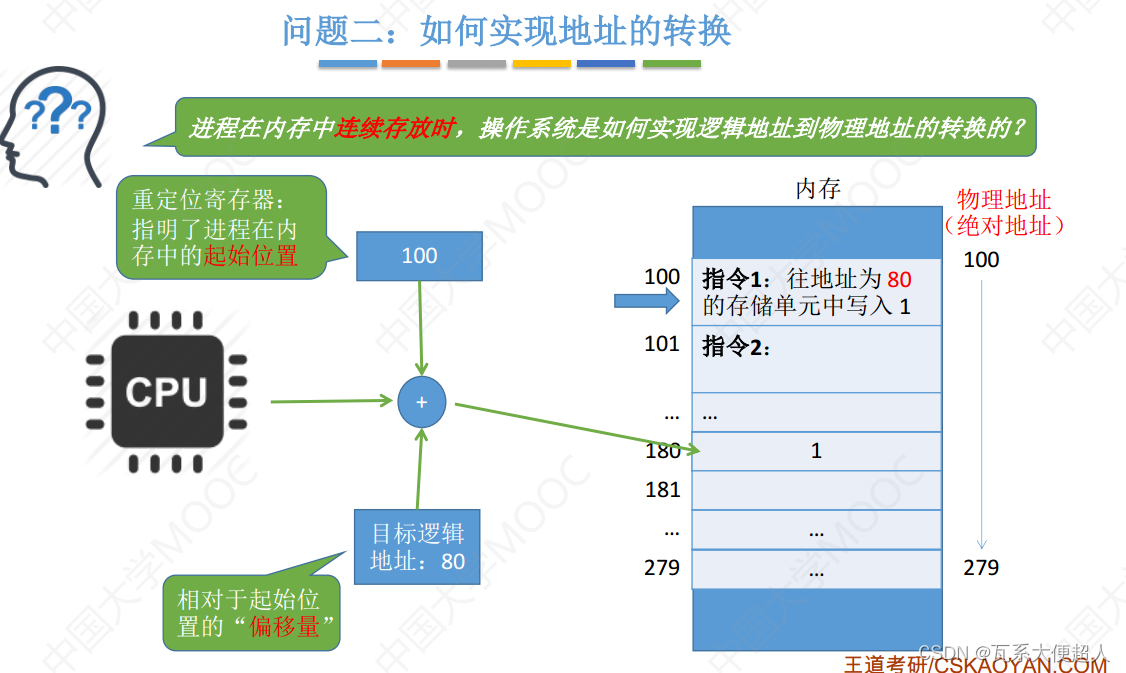Select the downward physical address arrow
The height and width of the screenshot is (673, 1126).
coord(981,410)
